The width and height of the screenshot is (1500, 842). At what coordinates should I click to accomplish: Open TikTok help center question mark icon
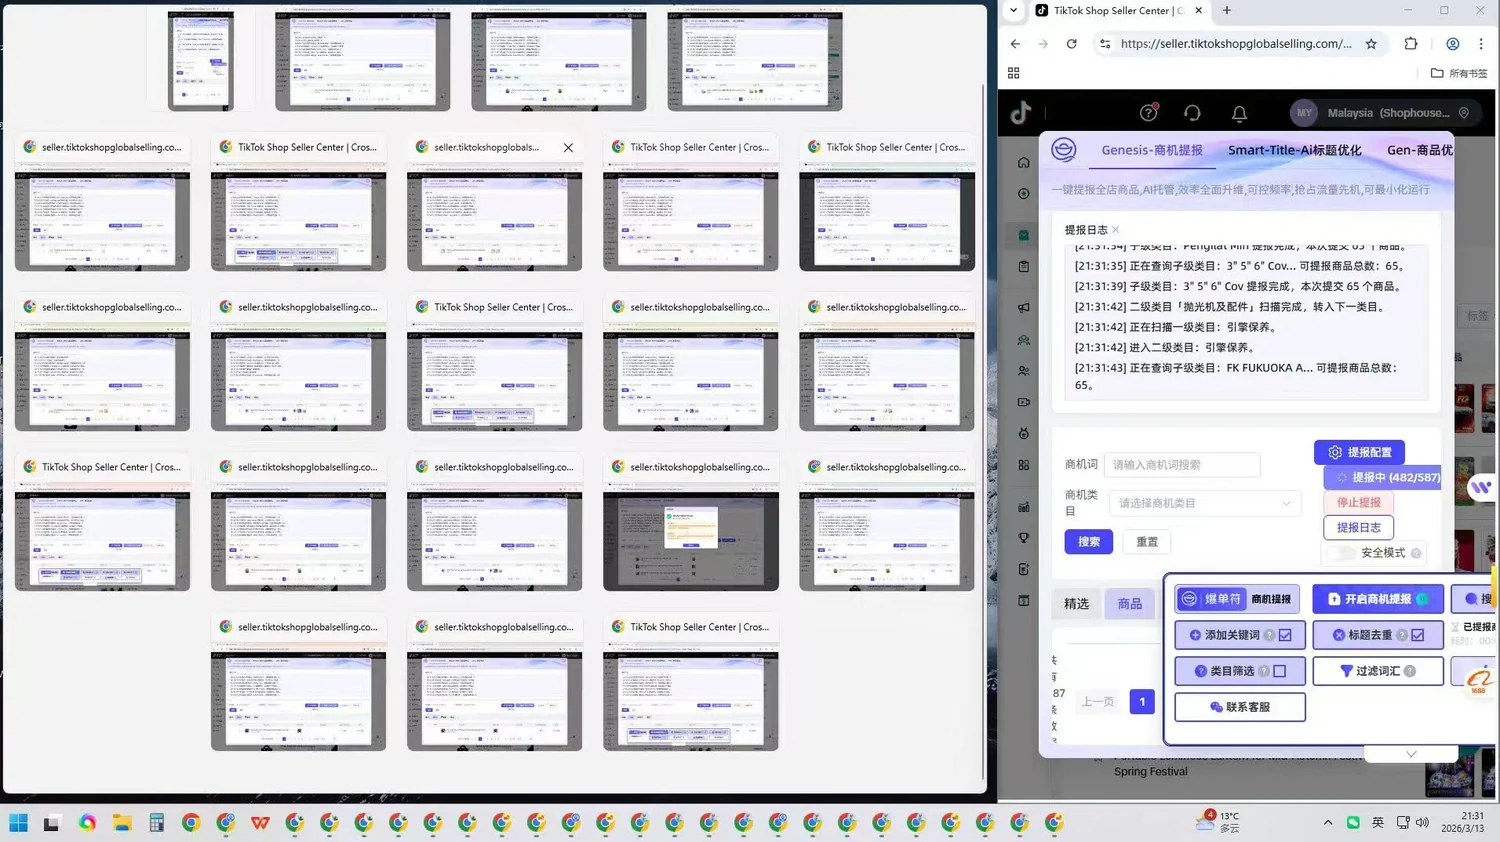[1149, 113]
